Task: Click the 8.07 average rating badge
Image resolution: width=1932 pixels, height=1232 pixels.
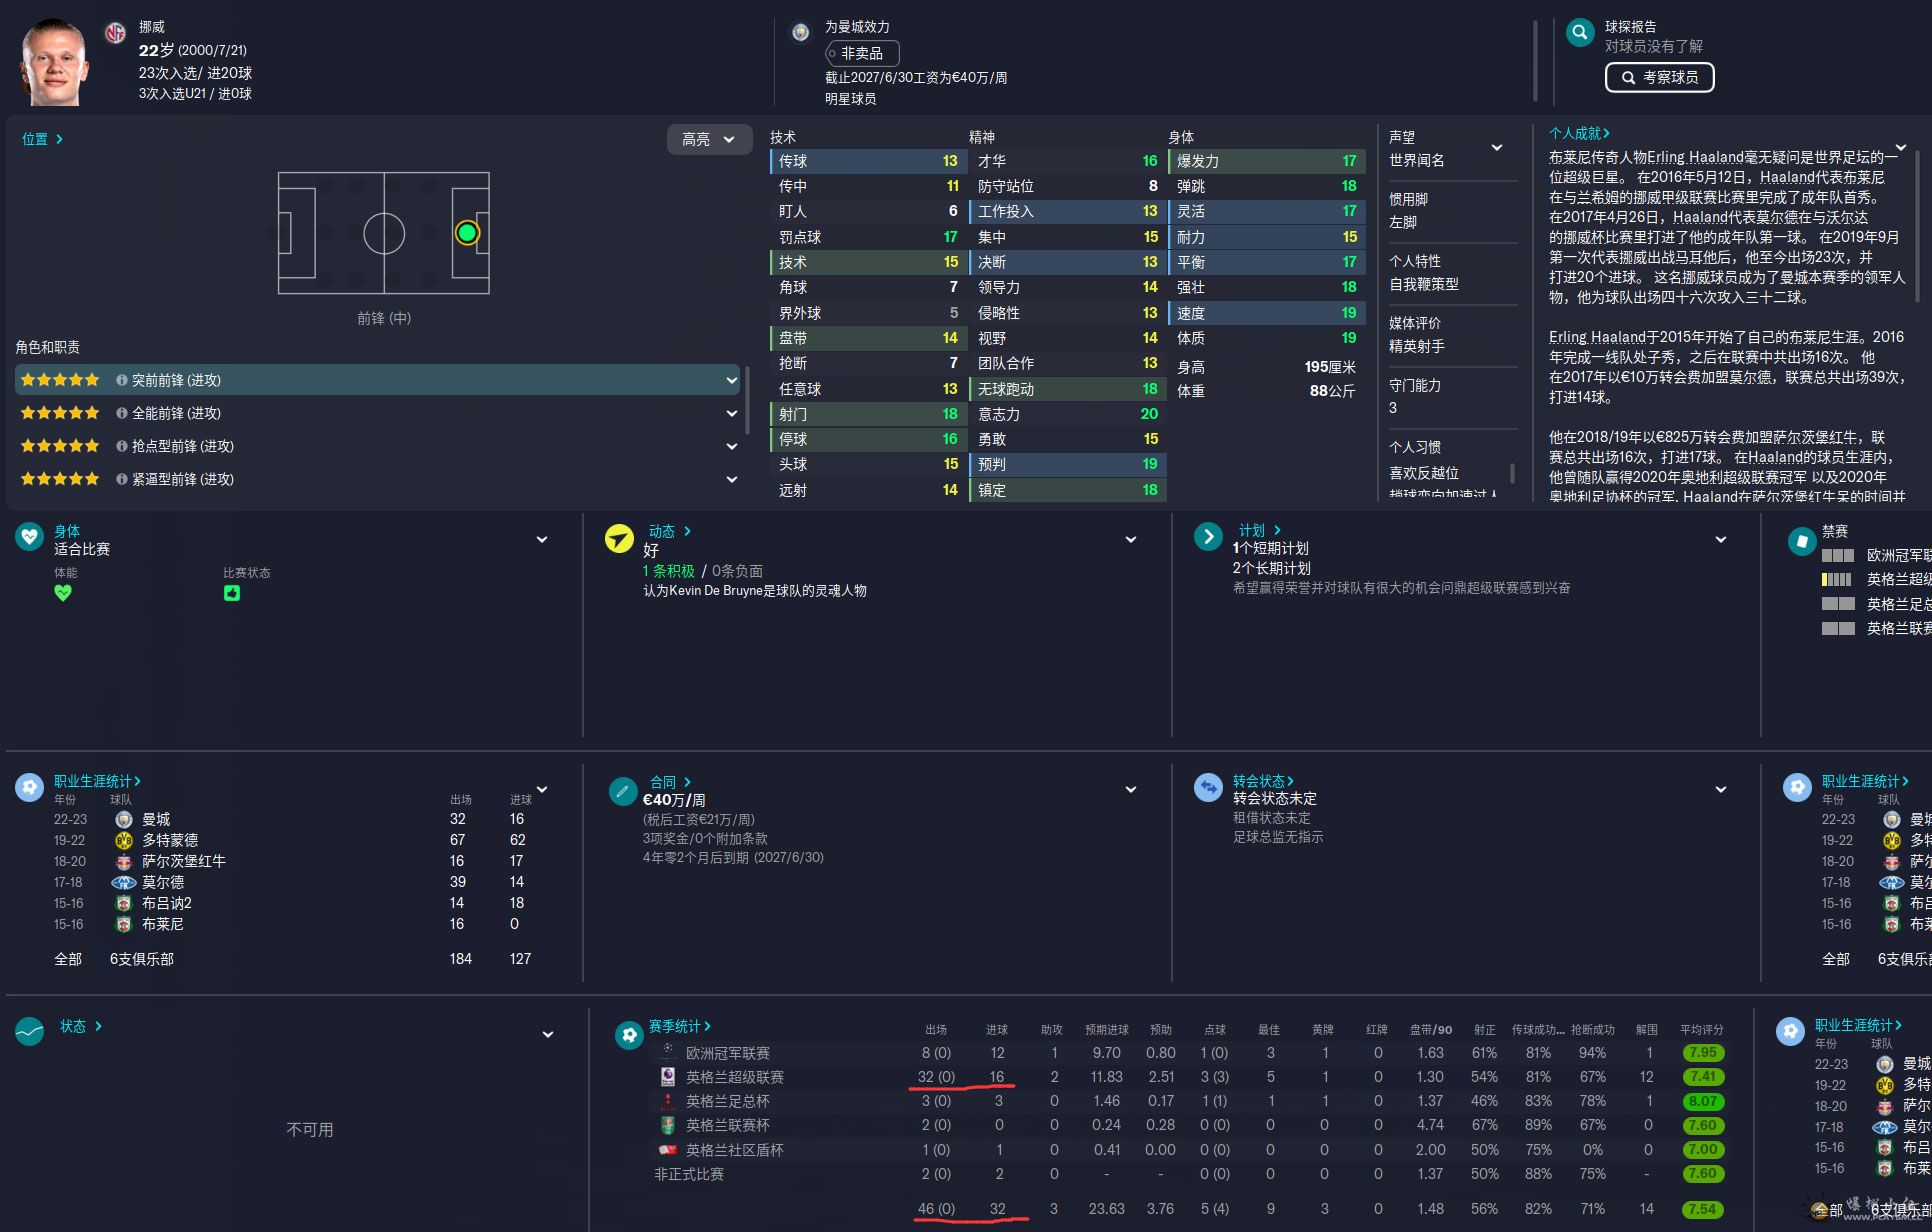Action: 1702,1101
